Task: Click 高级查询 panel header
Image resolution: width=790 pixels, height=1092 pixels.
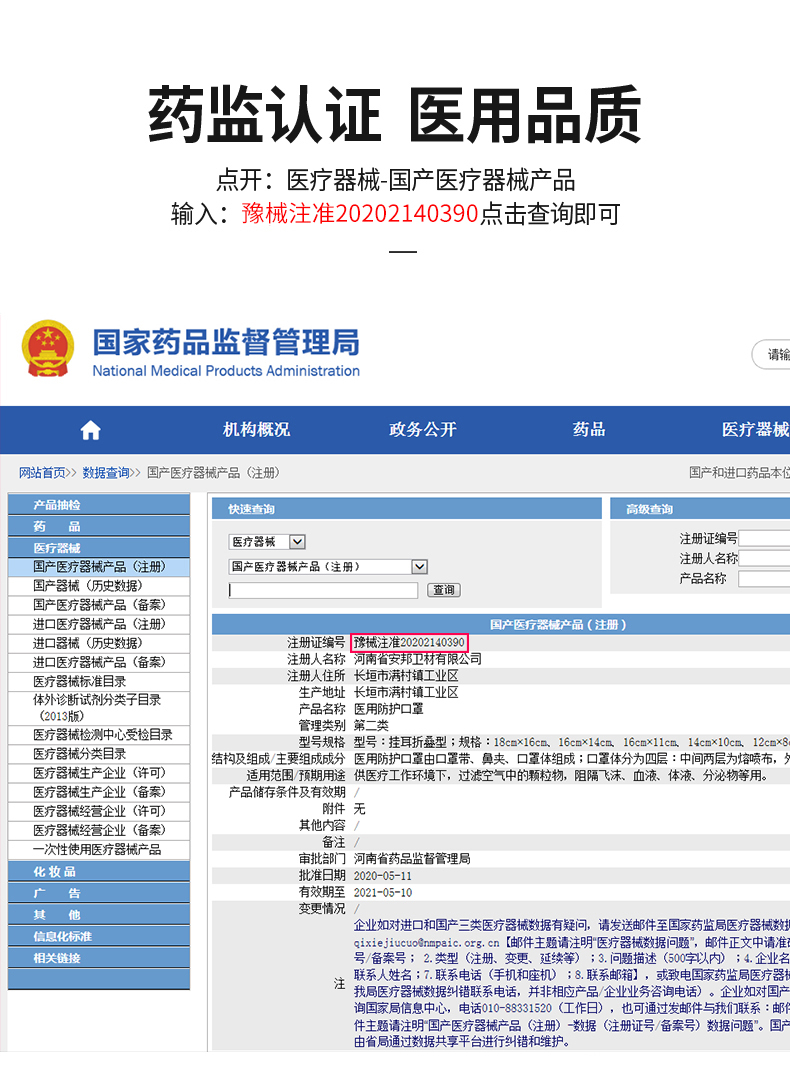Action: pyautogui.click(x=700, y=509)
